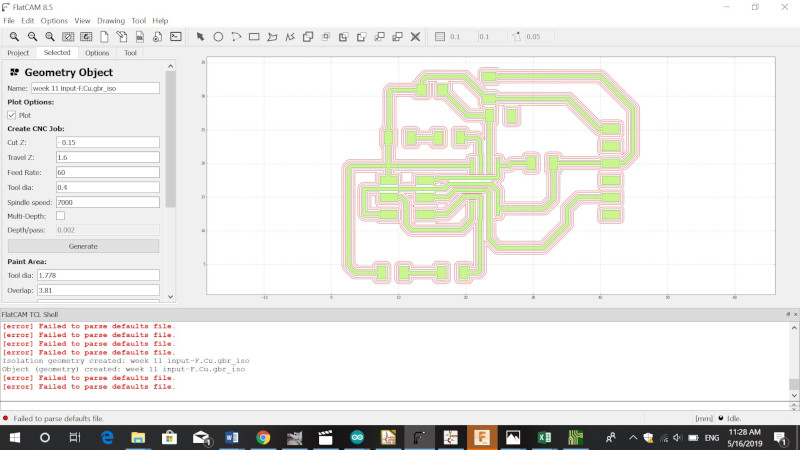Choose the arrow select tool
Image resolution: width=800 pixels, height=450 pixels.
click(200, 37)
